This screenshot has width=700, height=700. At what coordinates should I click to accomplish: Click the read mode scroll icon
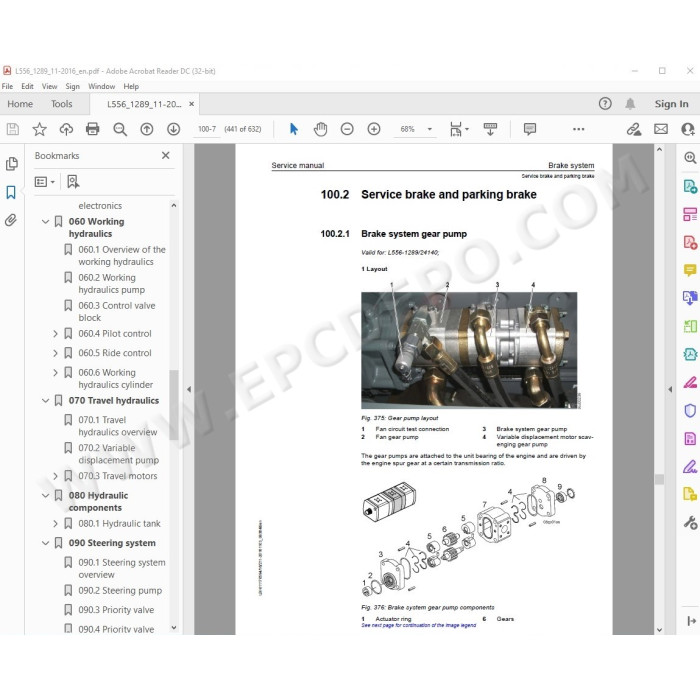(x=490, y=129)
